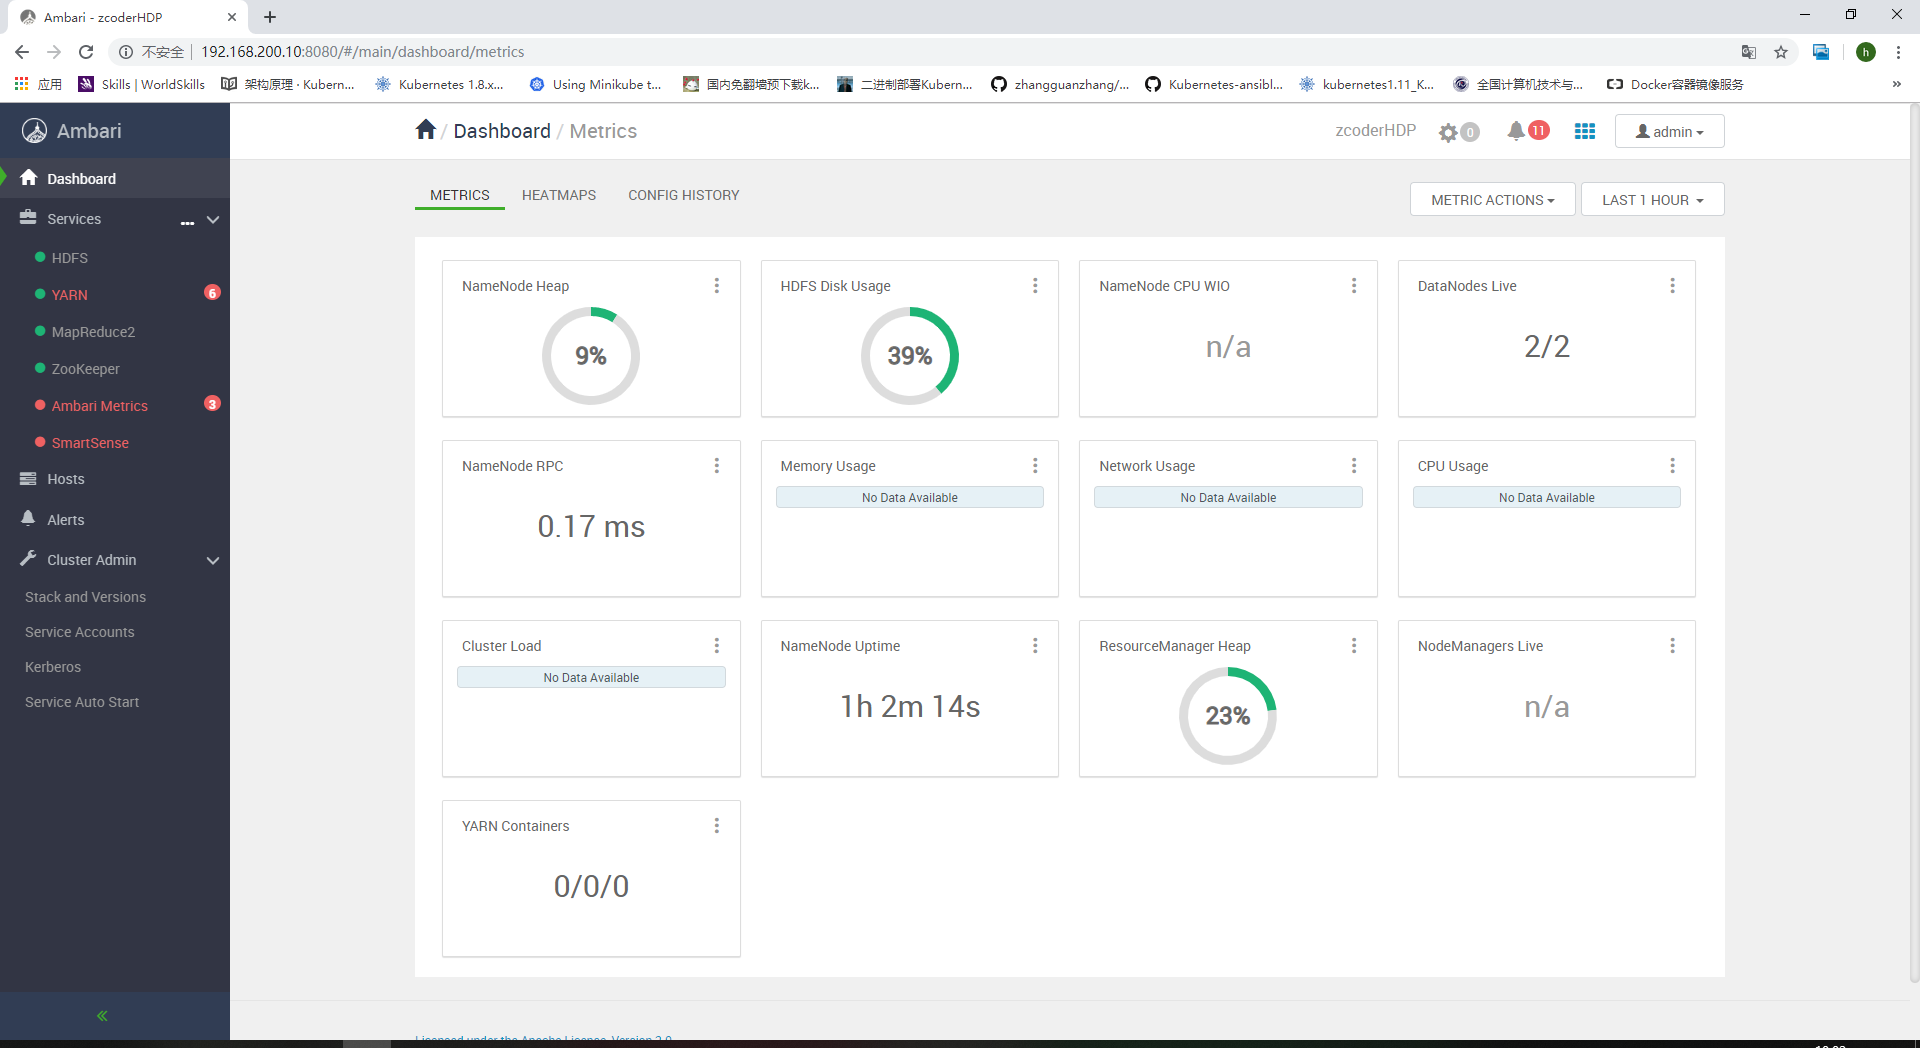
Task: Open the CONFIG HISTORY tab
Action: pyautogui.click(x=683, y=195)
